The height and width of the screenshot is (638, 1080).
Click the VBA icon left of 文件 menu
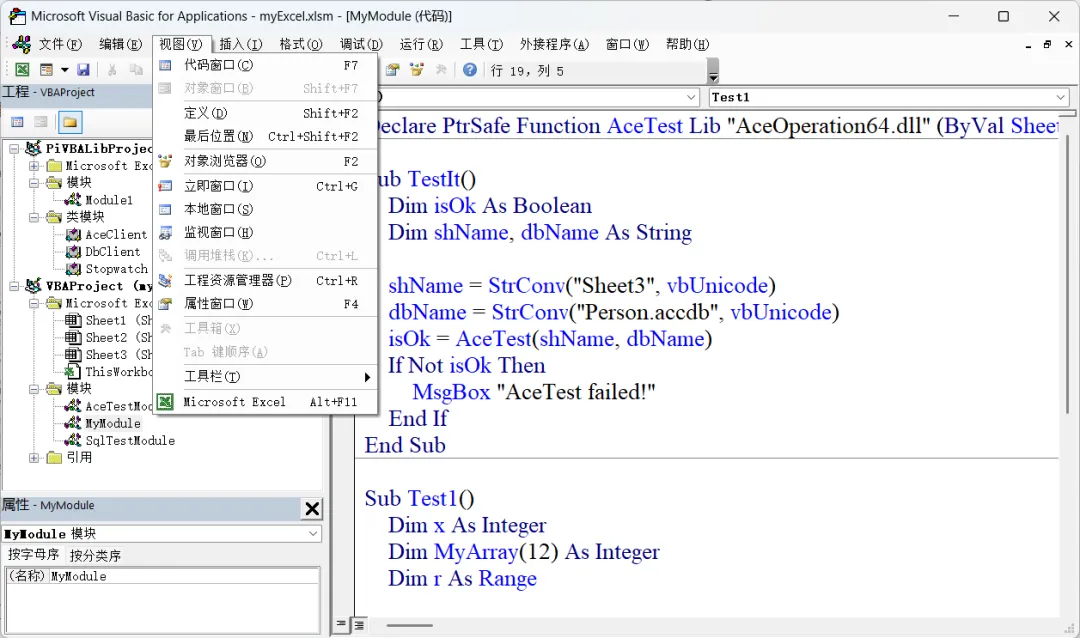pyautogui.click(x=21, y=44)
